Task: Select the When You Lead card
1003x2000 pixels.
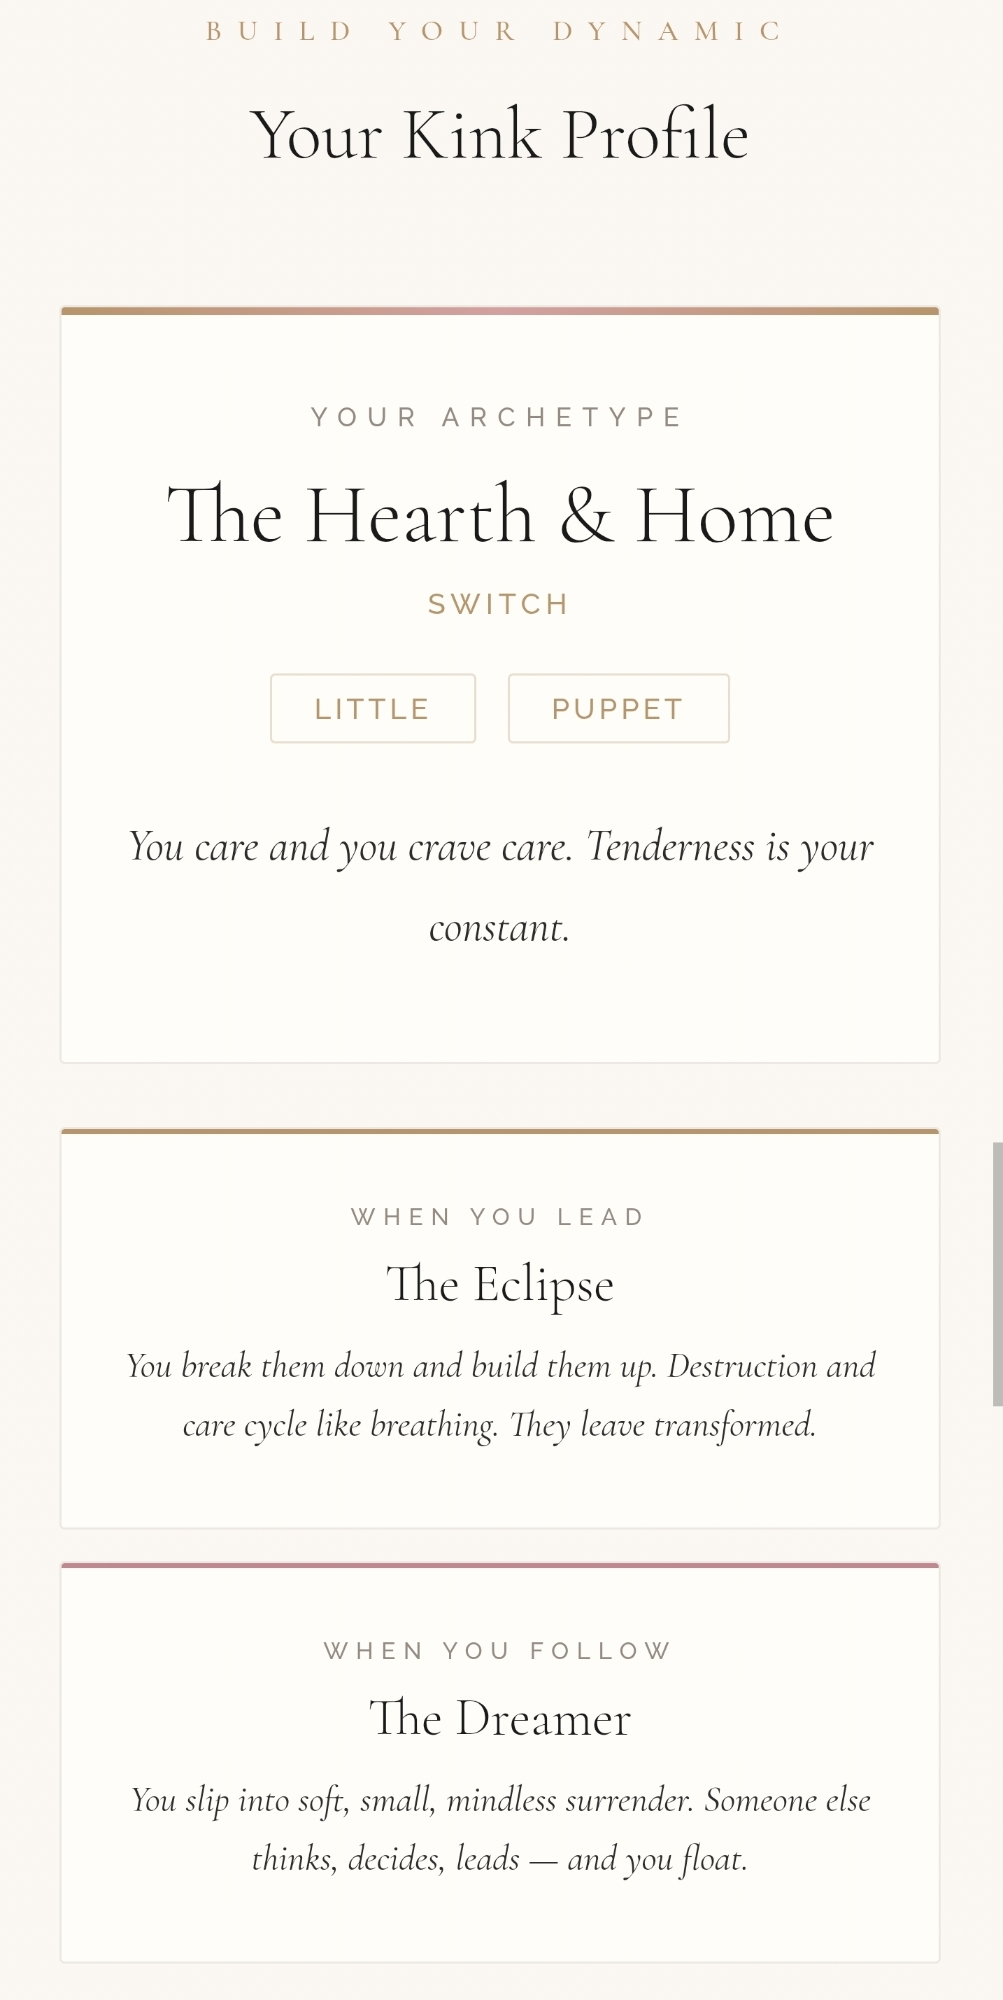Action: click(500, 1480)
